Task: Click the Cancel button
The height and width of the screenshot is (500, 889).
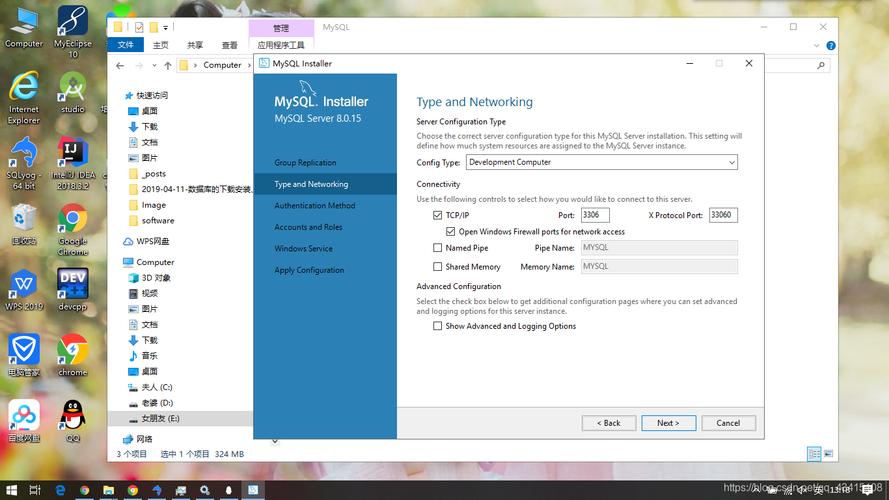Action: pyautogui.click(x=728, y=423)
